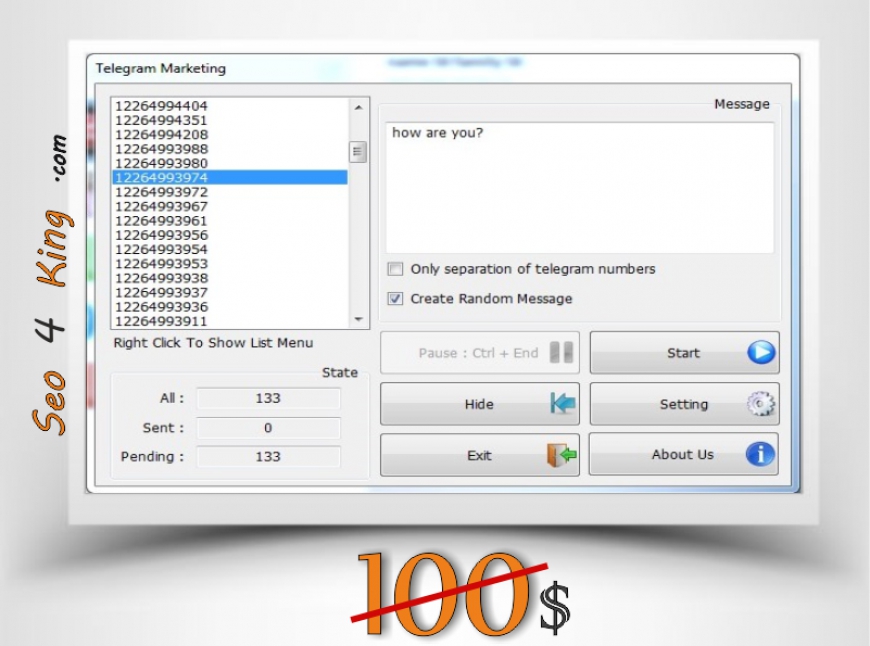Image resolution: width=870 pixels, height=646 pixels.
Task: Select number 12264993956
Action: click(230, 235)
